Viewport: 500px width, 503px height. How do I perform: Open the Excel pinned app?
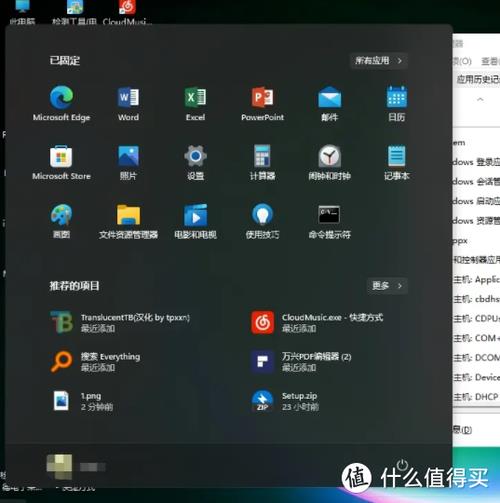(x=195, y=103)
